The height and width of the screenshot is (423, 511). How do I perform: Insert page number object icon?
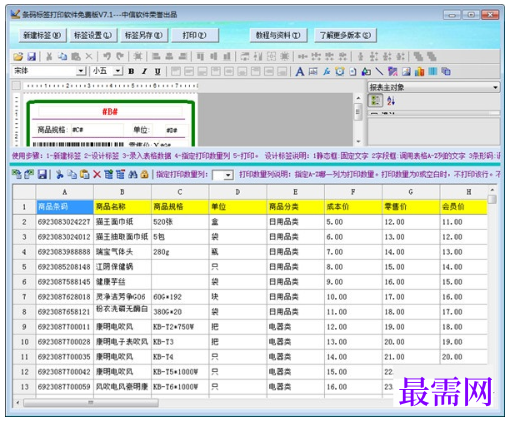(x=353, y=71)
